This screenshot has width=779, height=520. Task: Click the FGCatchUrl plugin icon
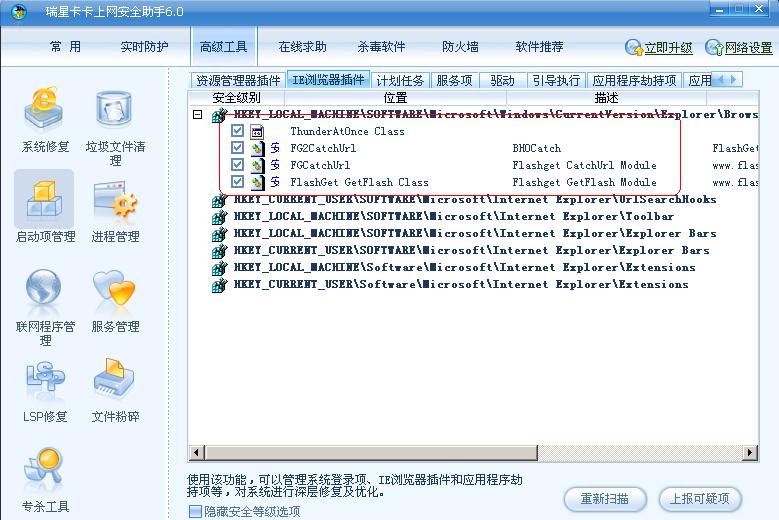(x=257, y=165)
